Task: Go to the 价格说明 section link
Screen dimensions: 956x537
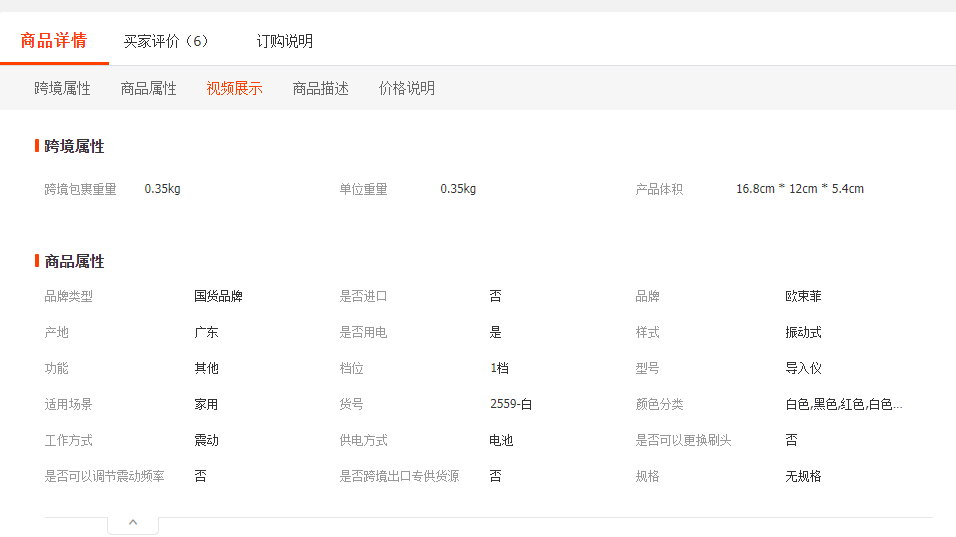Action: click(x=406, y=89)
